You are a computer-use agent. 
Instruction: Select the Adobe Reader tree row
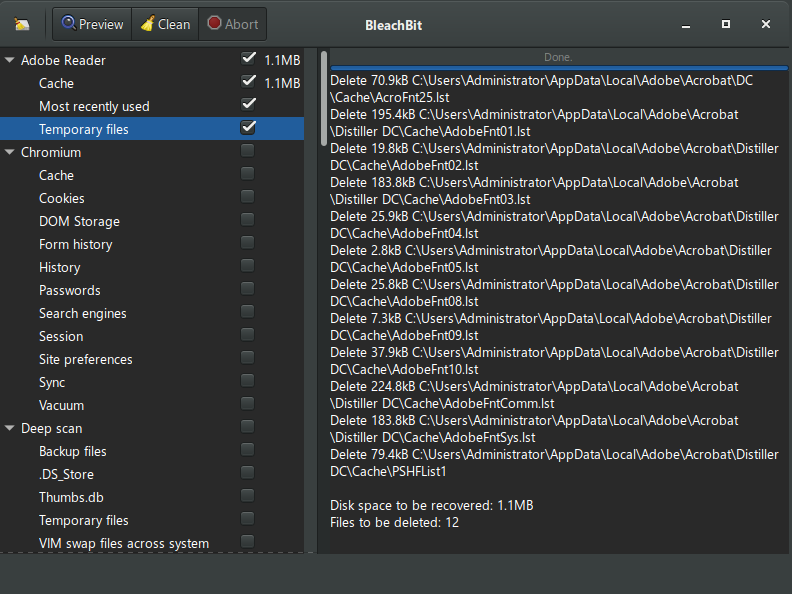tap(152, 60)
